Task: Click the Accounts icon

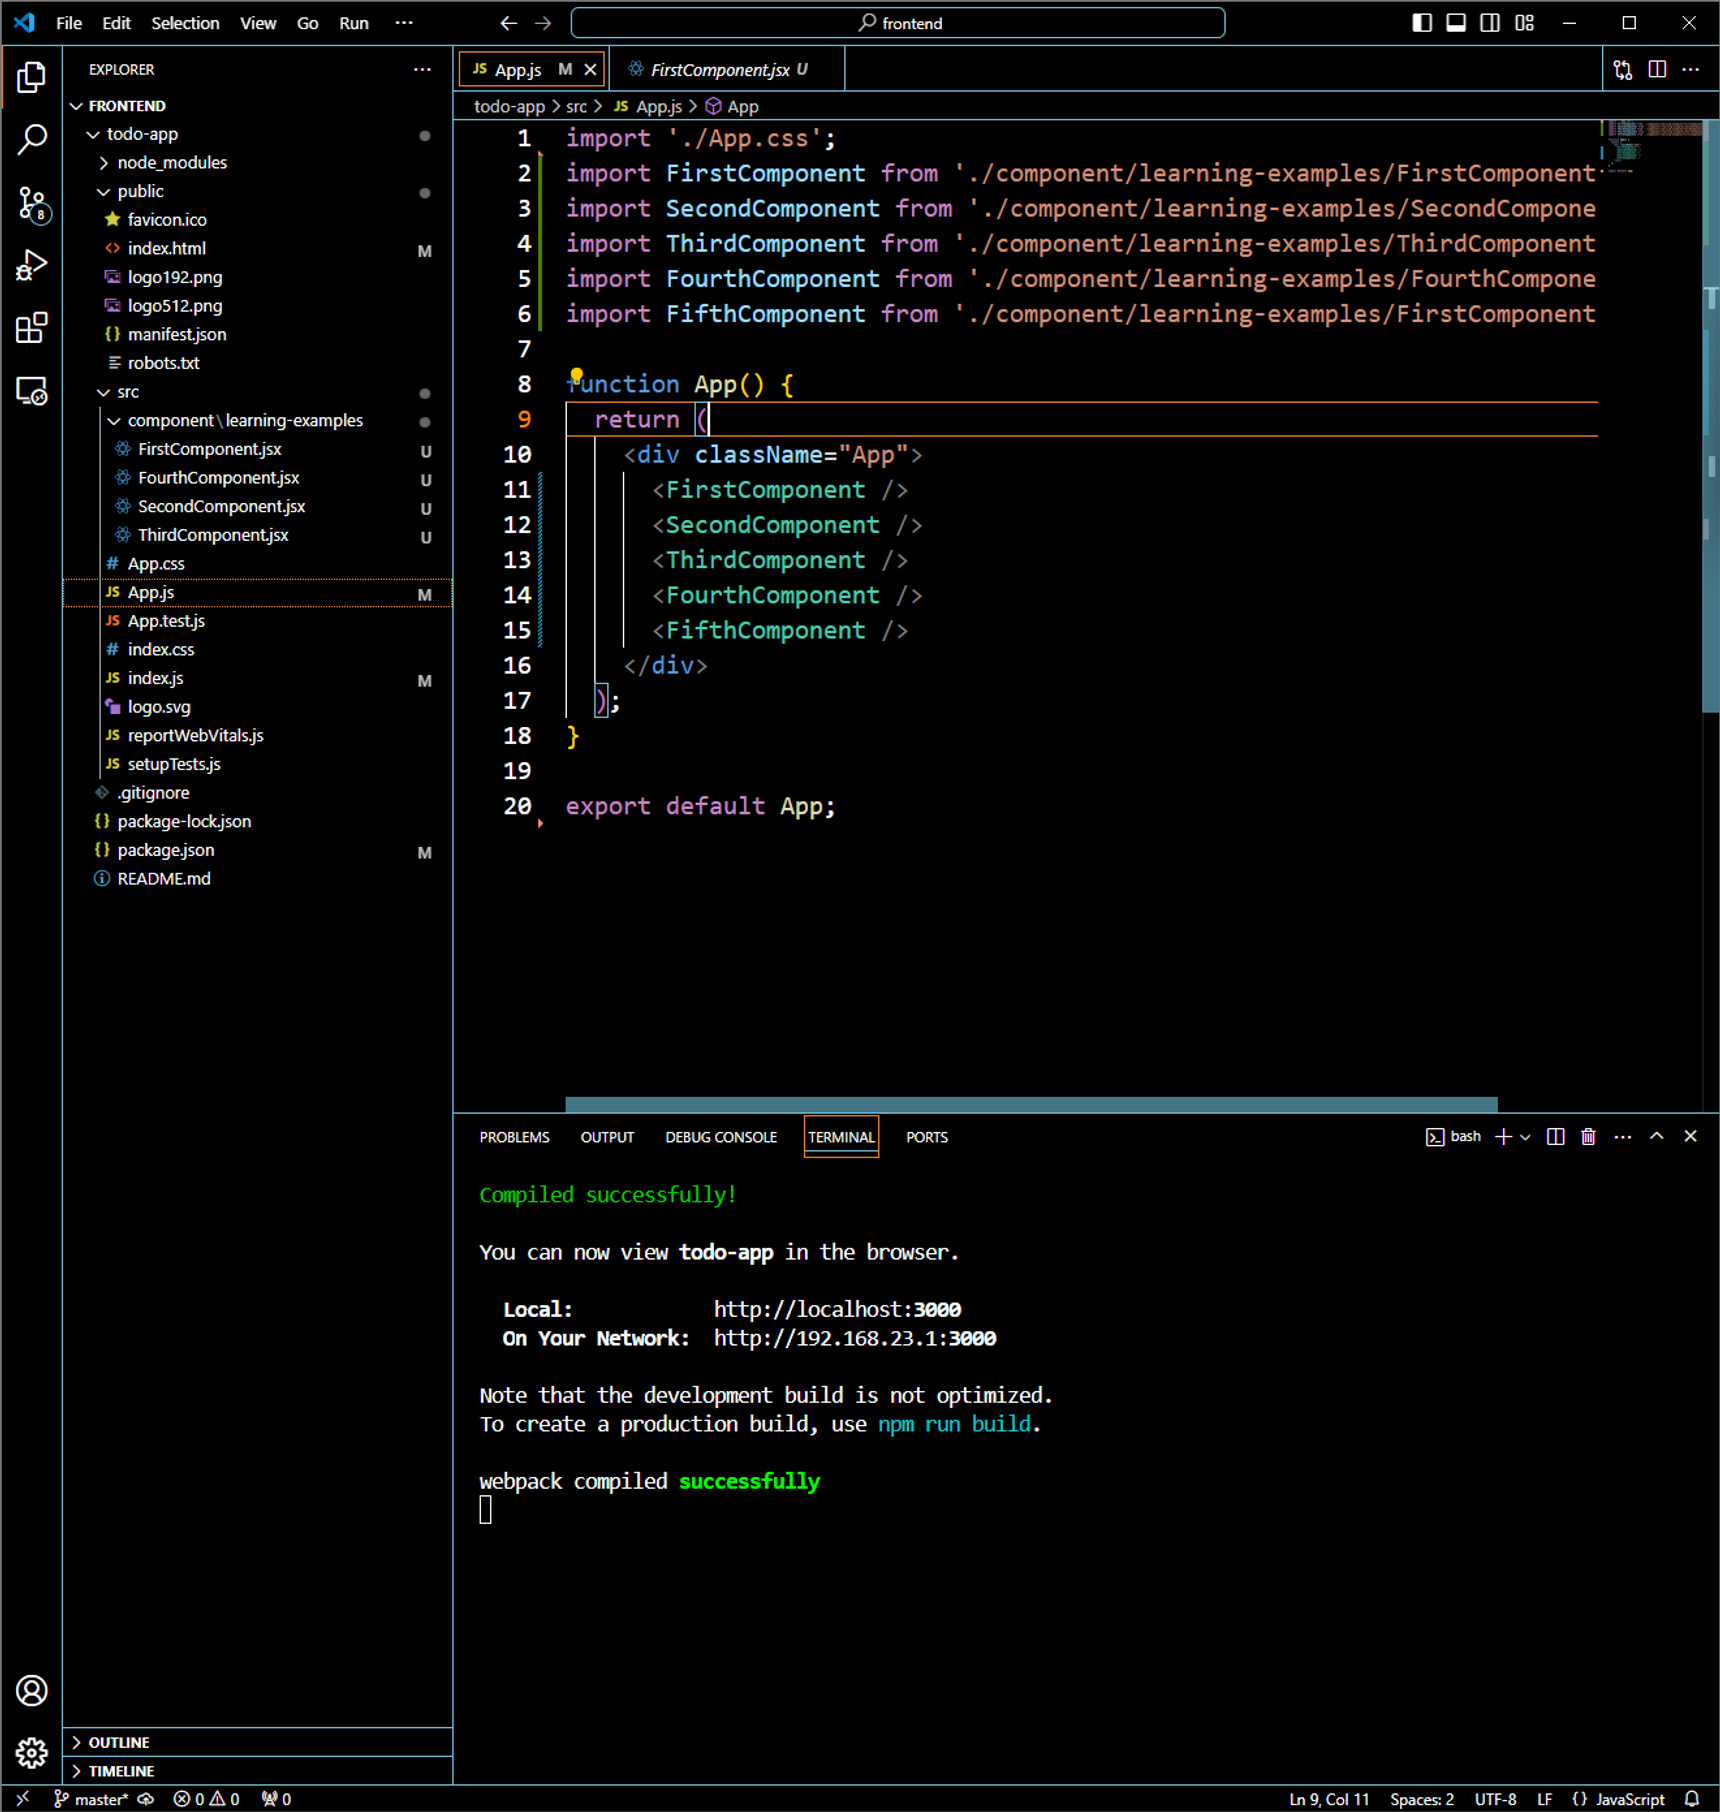Action: point(32,1690)
